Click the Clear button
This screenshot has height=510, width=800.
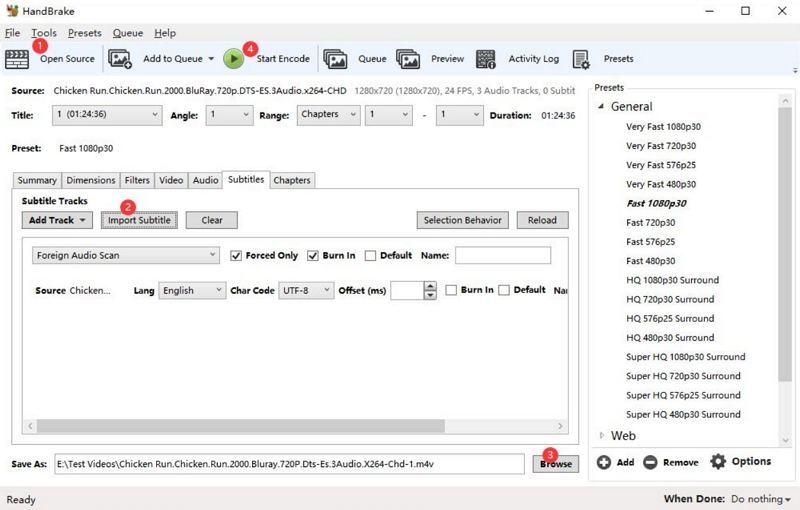212,220
